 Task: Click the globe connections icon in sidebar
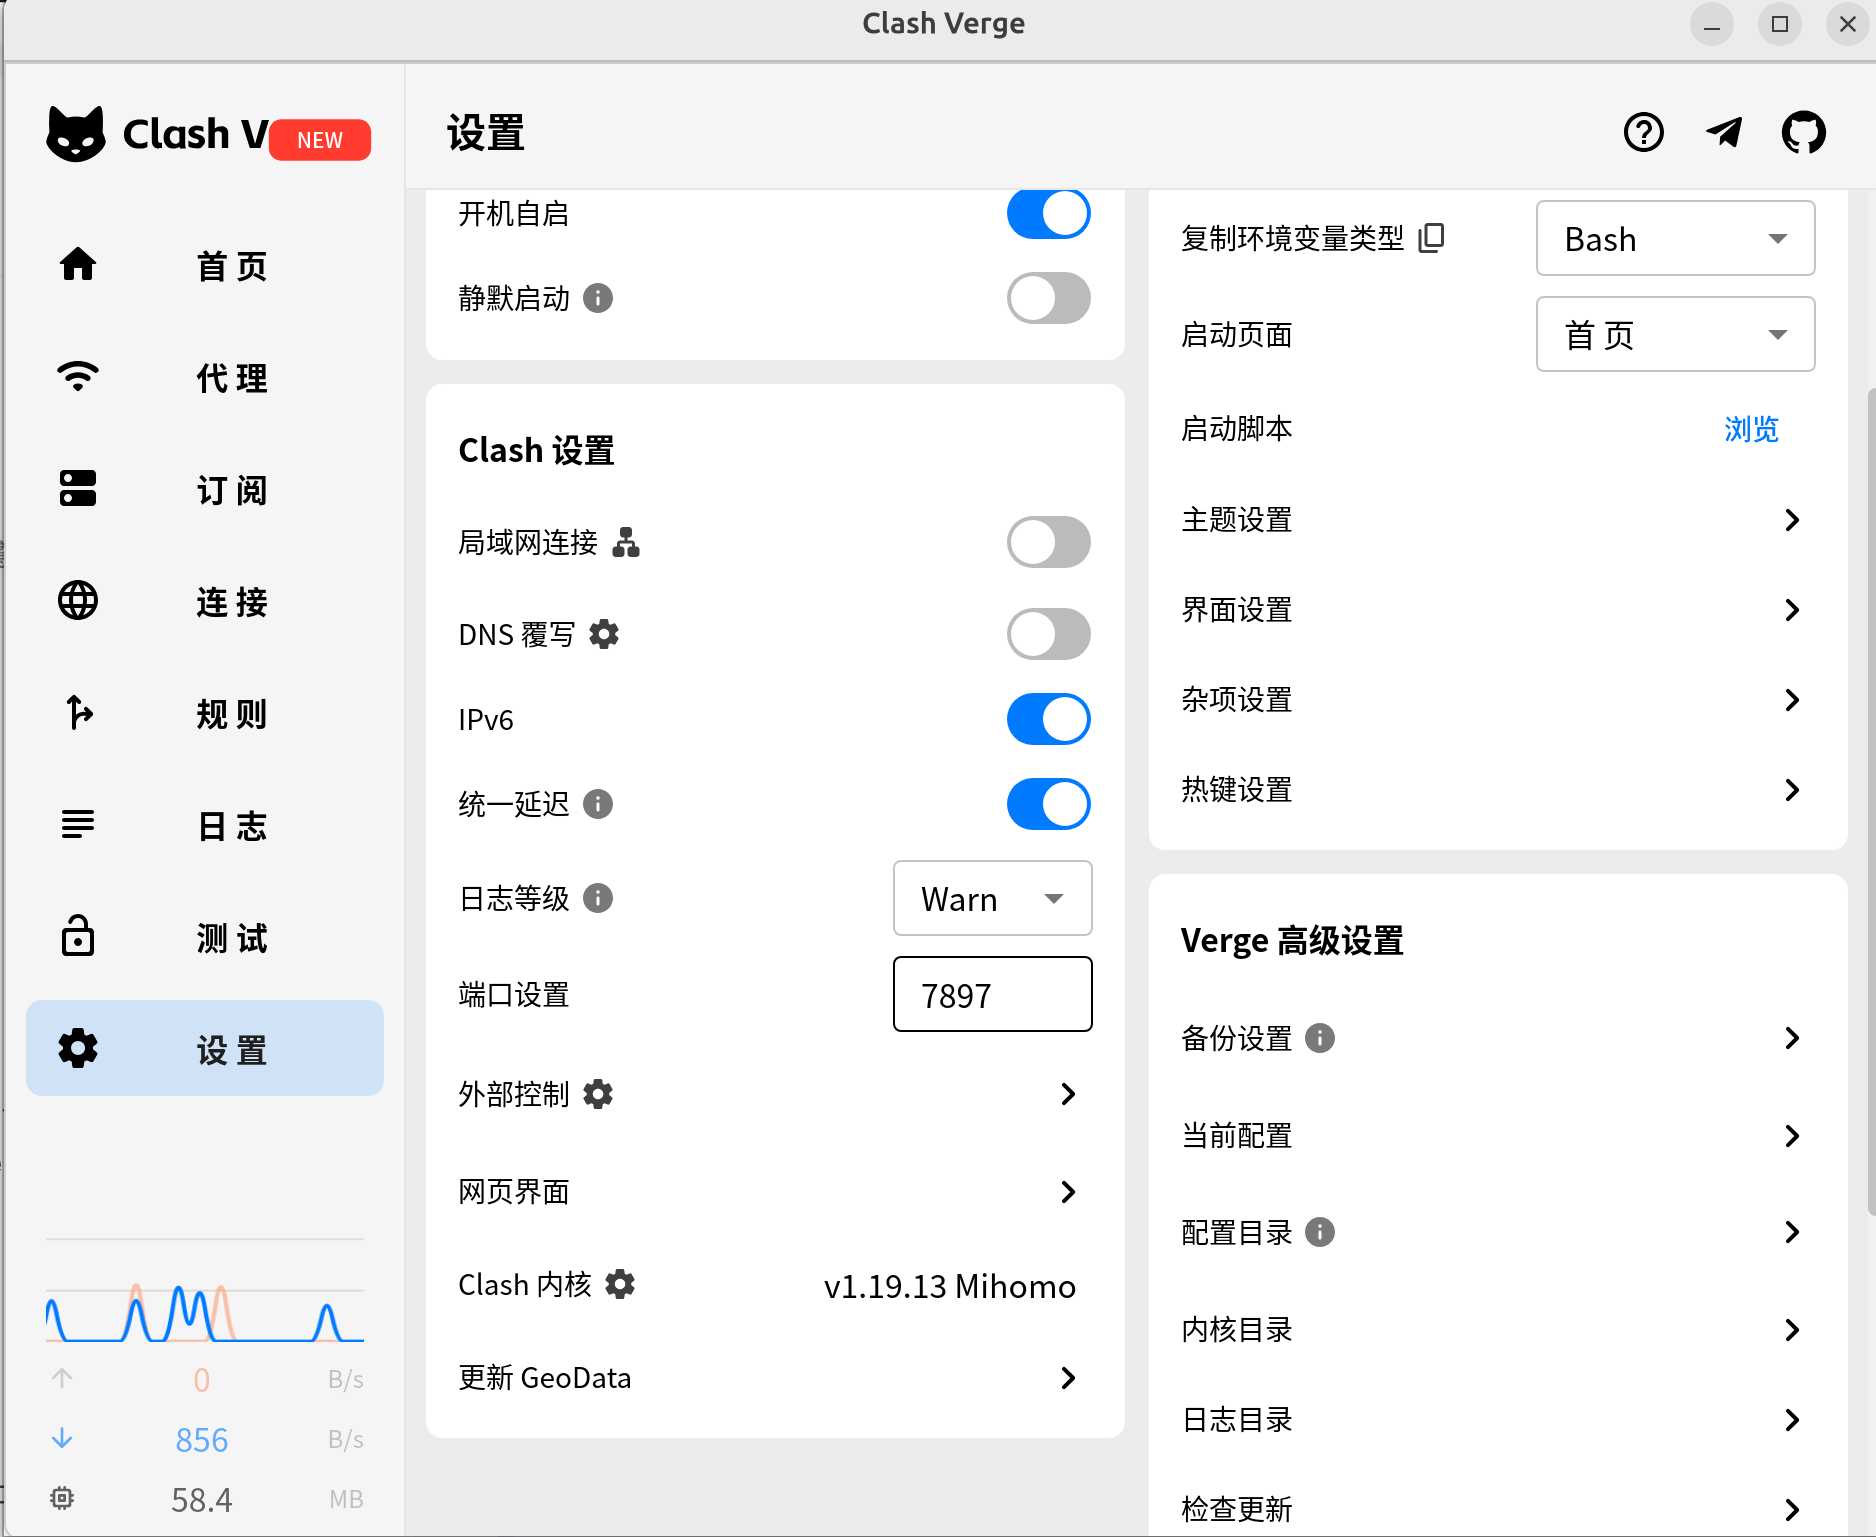pos(78,601)
